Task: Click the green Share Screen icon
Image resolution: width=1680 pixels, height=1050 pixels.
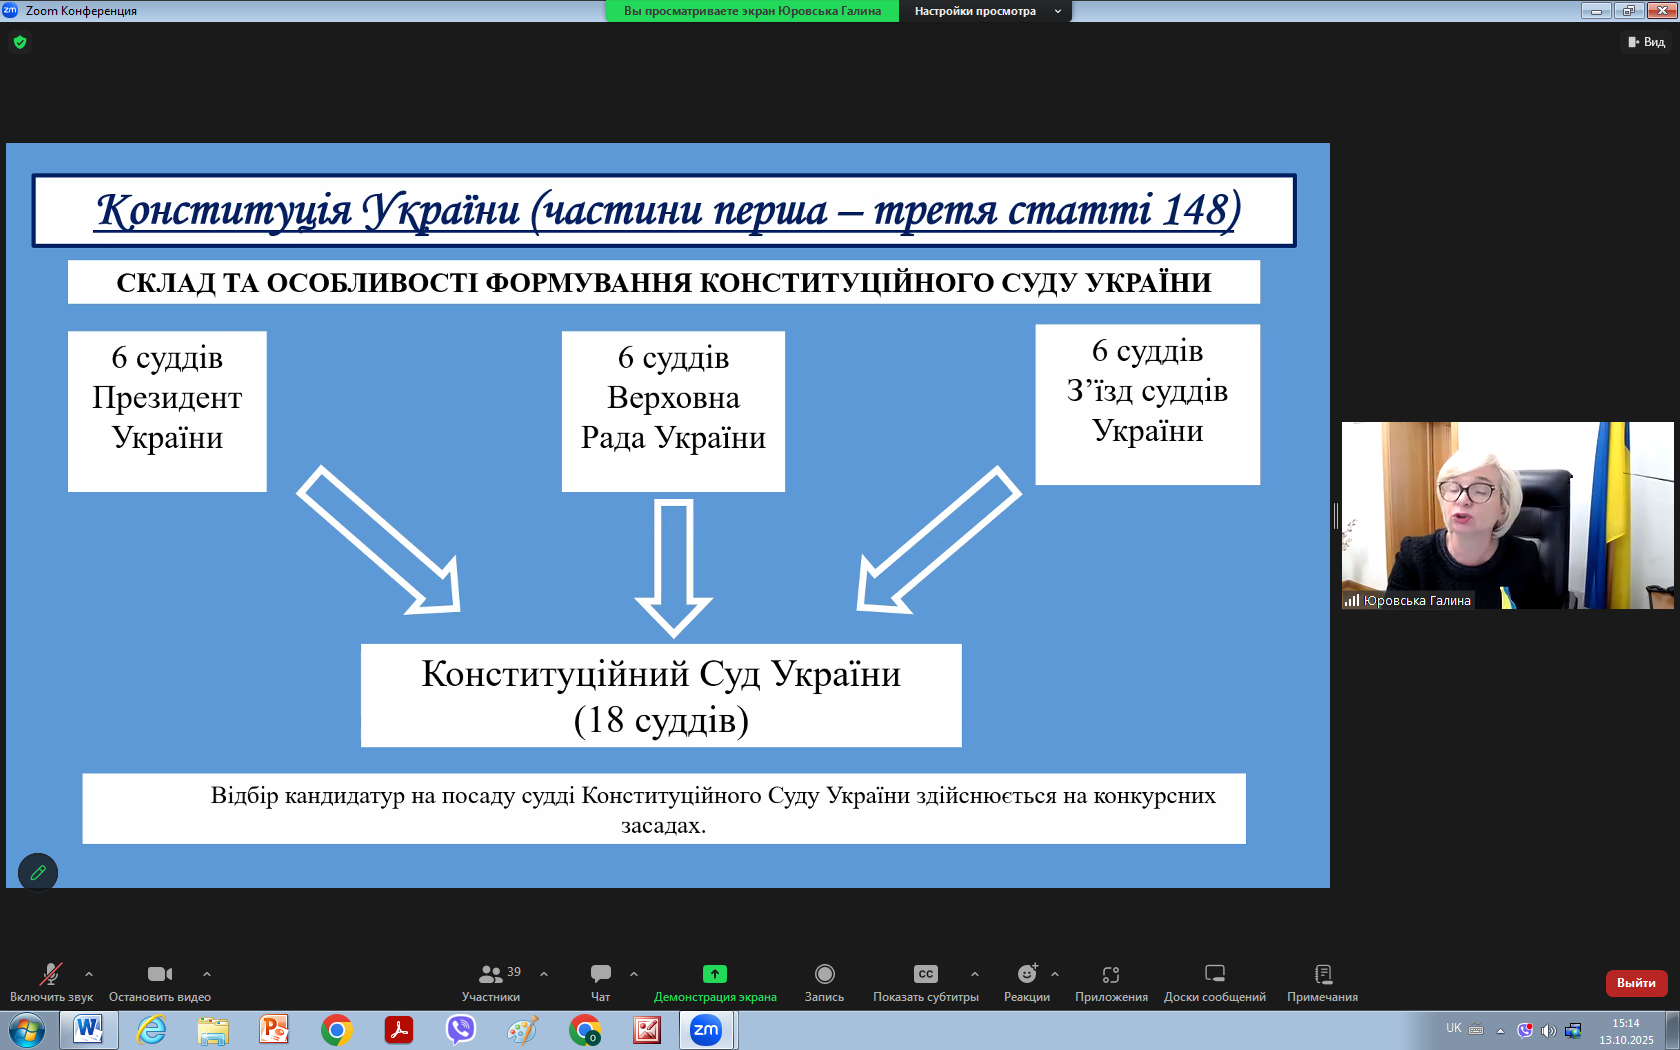Action: coord(714,974)
